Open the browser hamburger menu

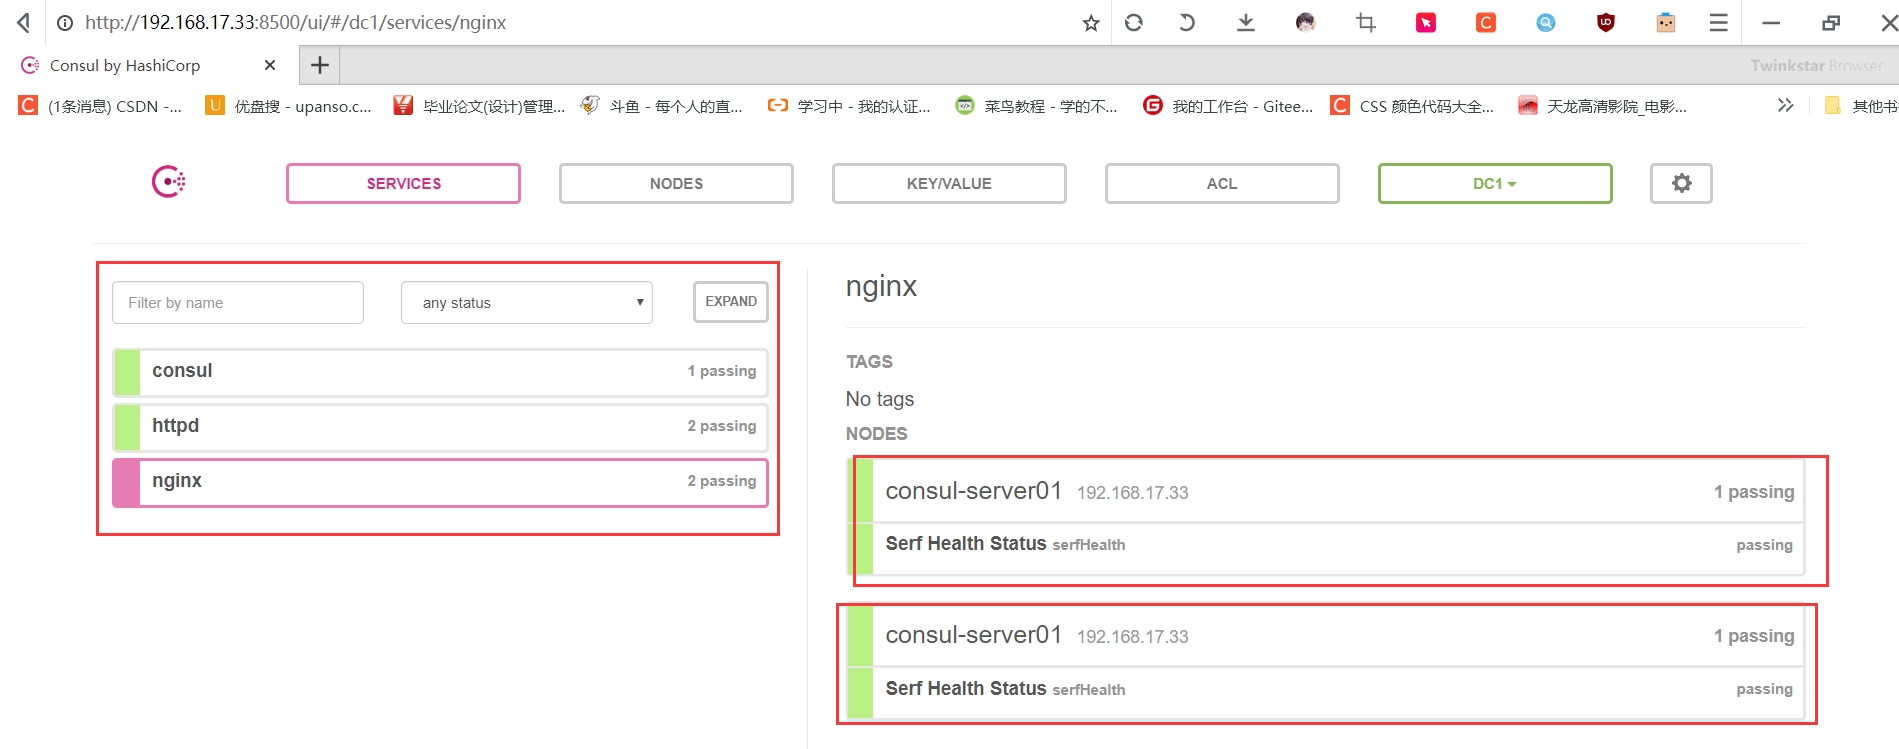(x=1718, y=22)
